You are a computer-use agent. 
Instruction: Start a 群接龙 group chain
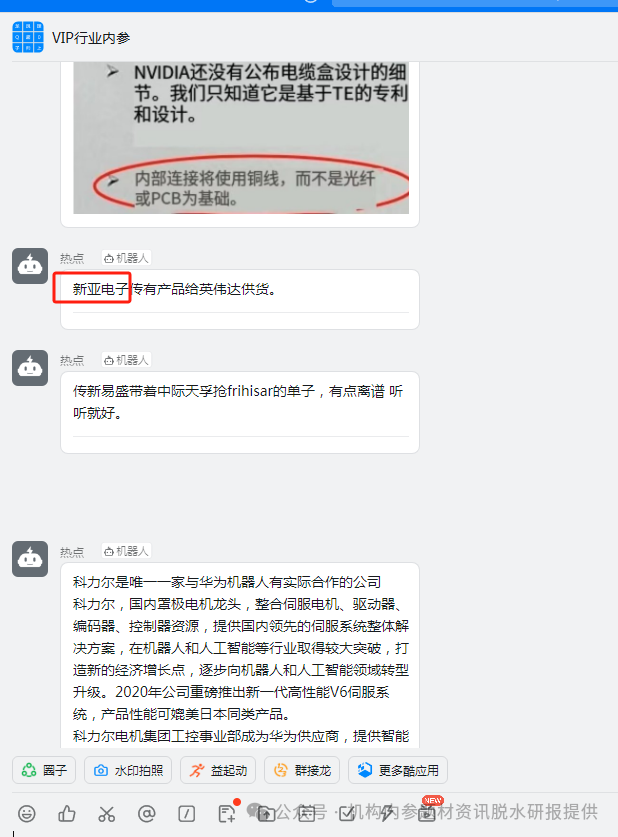pos(302,770)
